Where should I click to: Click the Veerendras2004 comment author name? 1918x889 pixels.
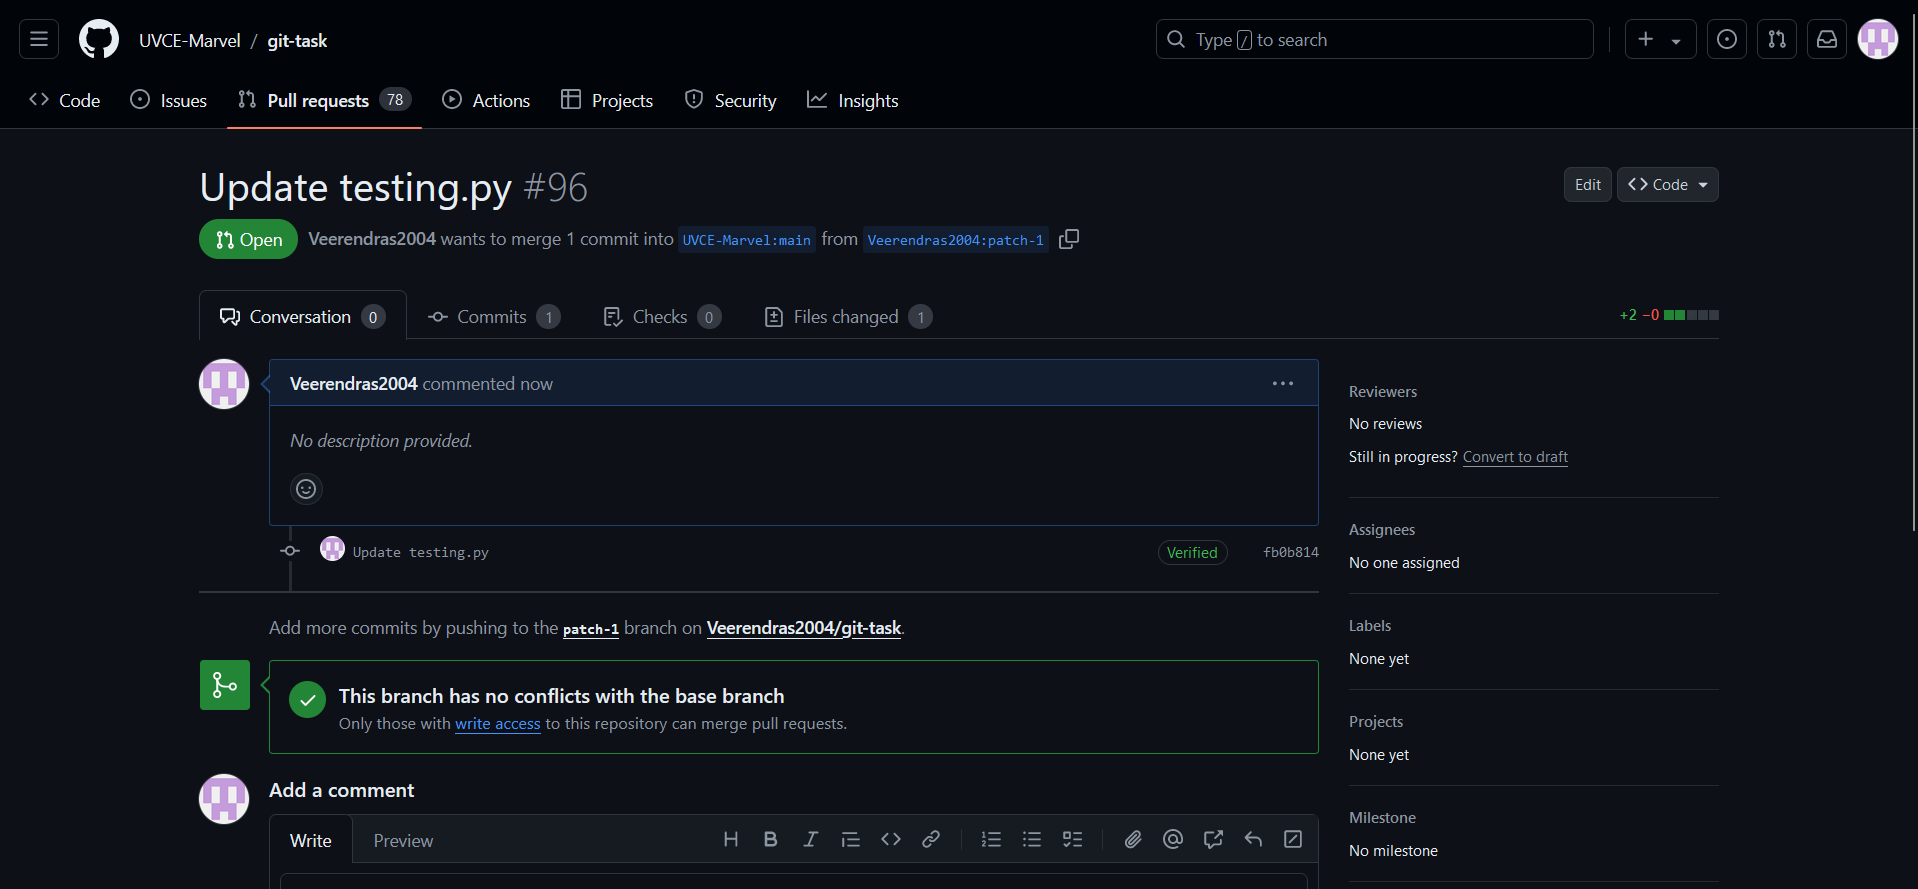pos(354,383)
